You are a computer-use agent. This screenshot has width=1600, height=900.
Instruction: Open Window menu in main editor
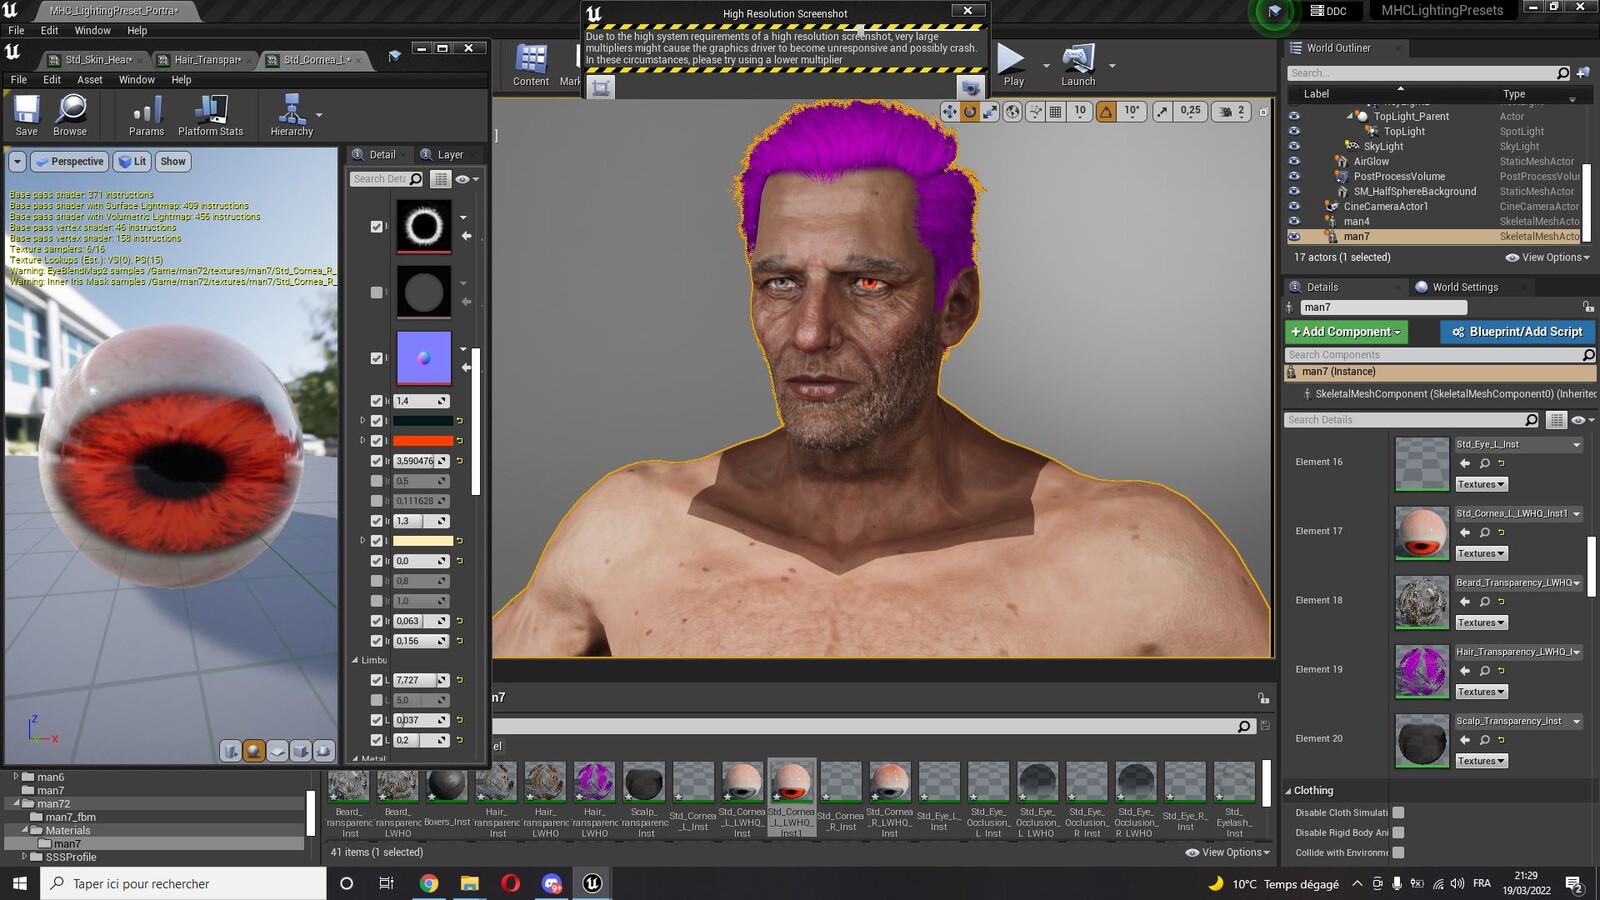93,31
